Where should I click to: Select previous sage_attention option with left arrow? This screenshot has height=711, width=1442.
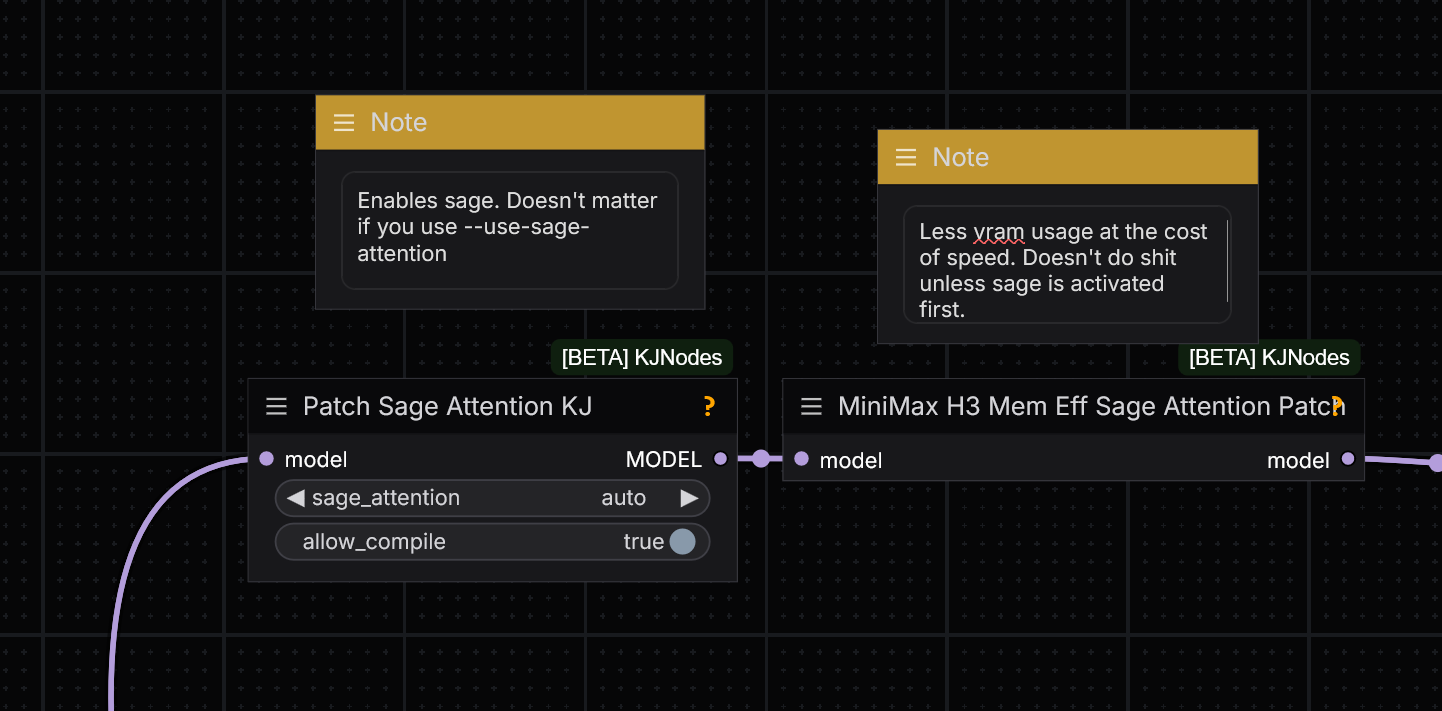click(x=295, y=498)
